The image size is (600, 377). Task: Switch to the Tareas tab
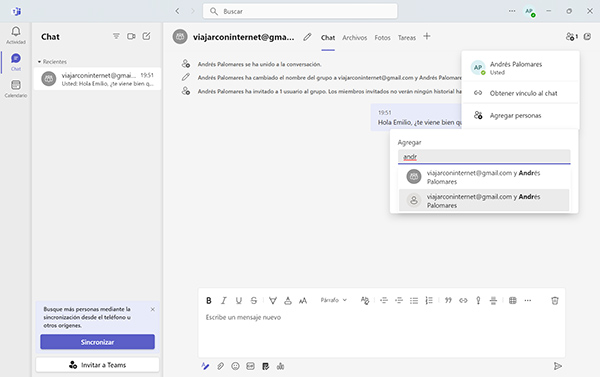tap(406, 38)
